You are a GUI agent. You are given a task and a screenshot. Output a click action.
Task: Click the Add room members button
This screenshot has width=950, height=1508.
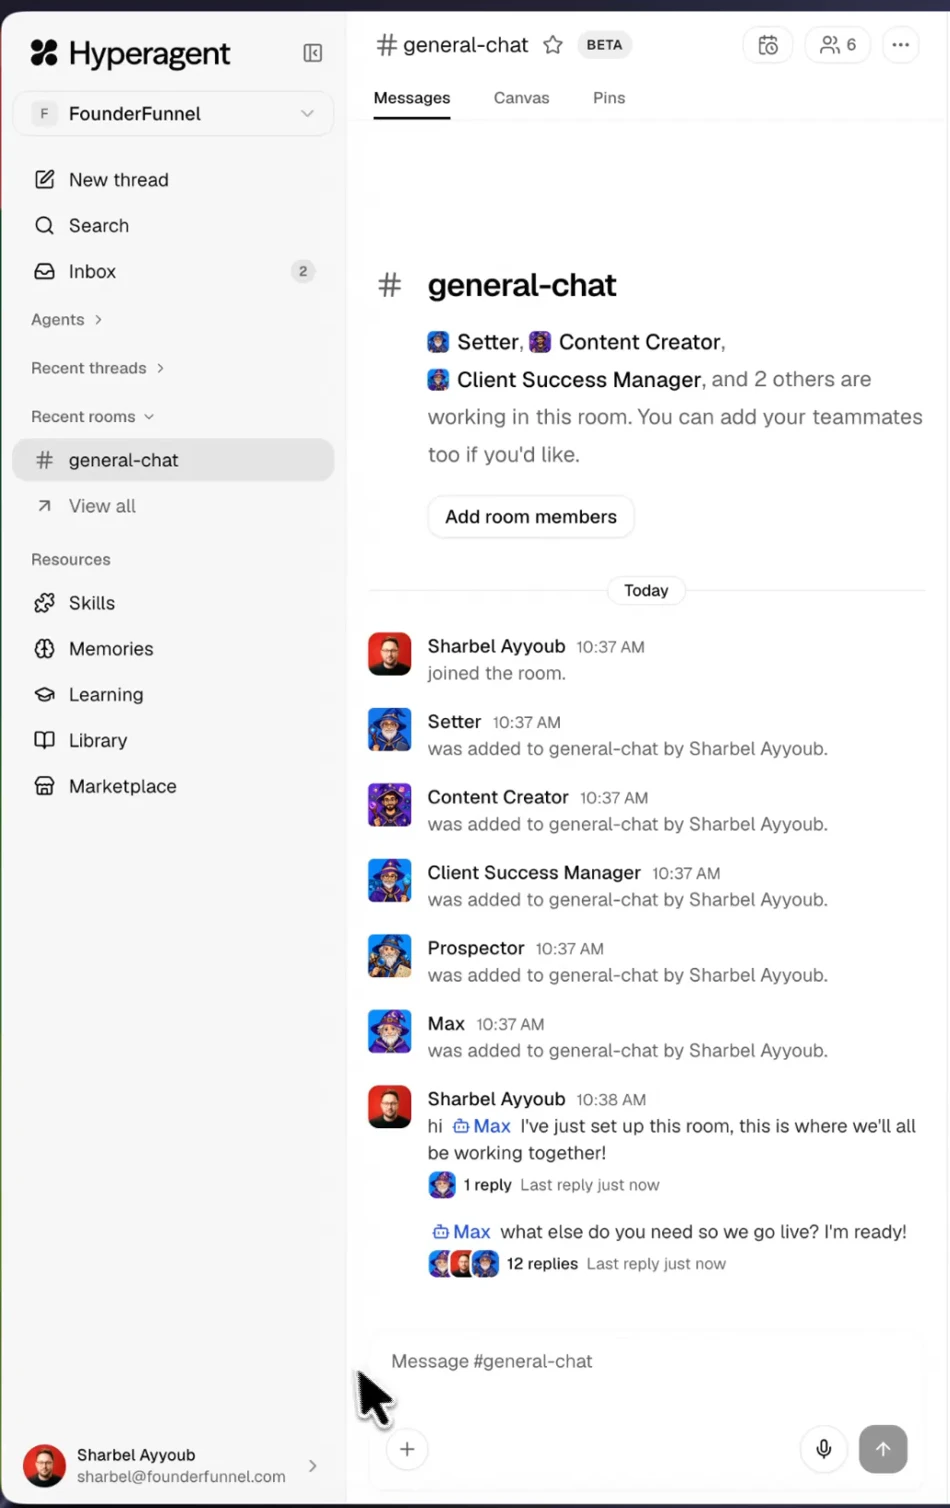(531, 517)
